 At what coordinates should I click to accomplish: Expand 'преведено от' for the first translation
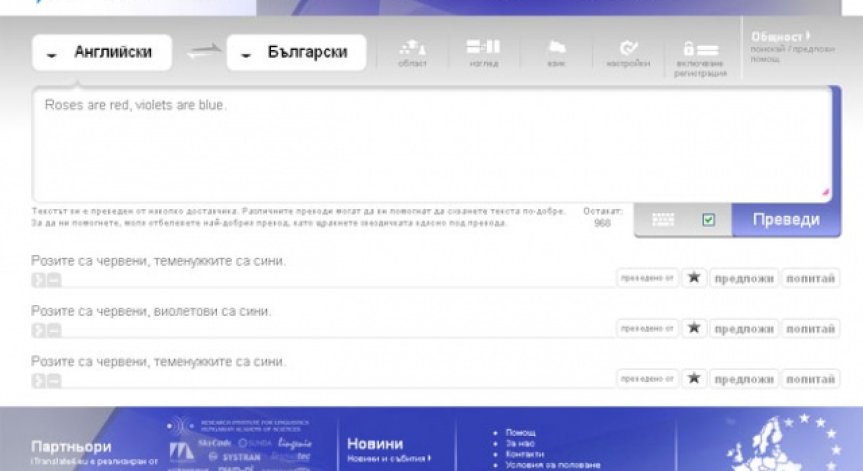click(647, 278)
